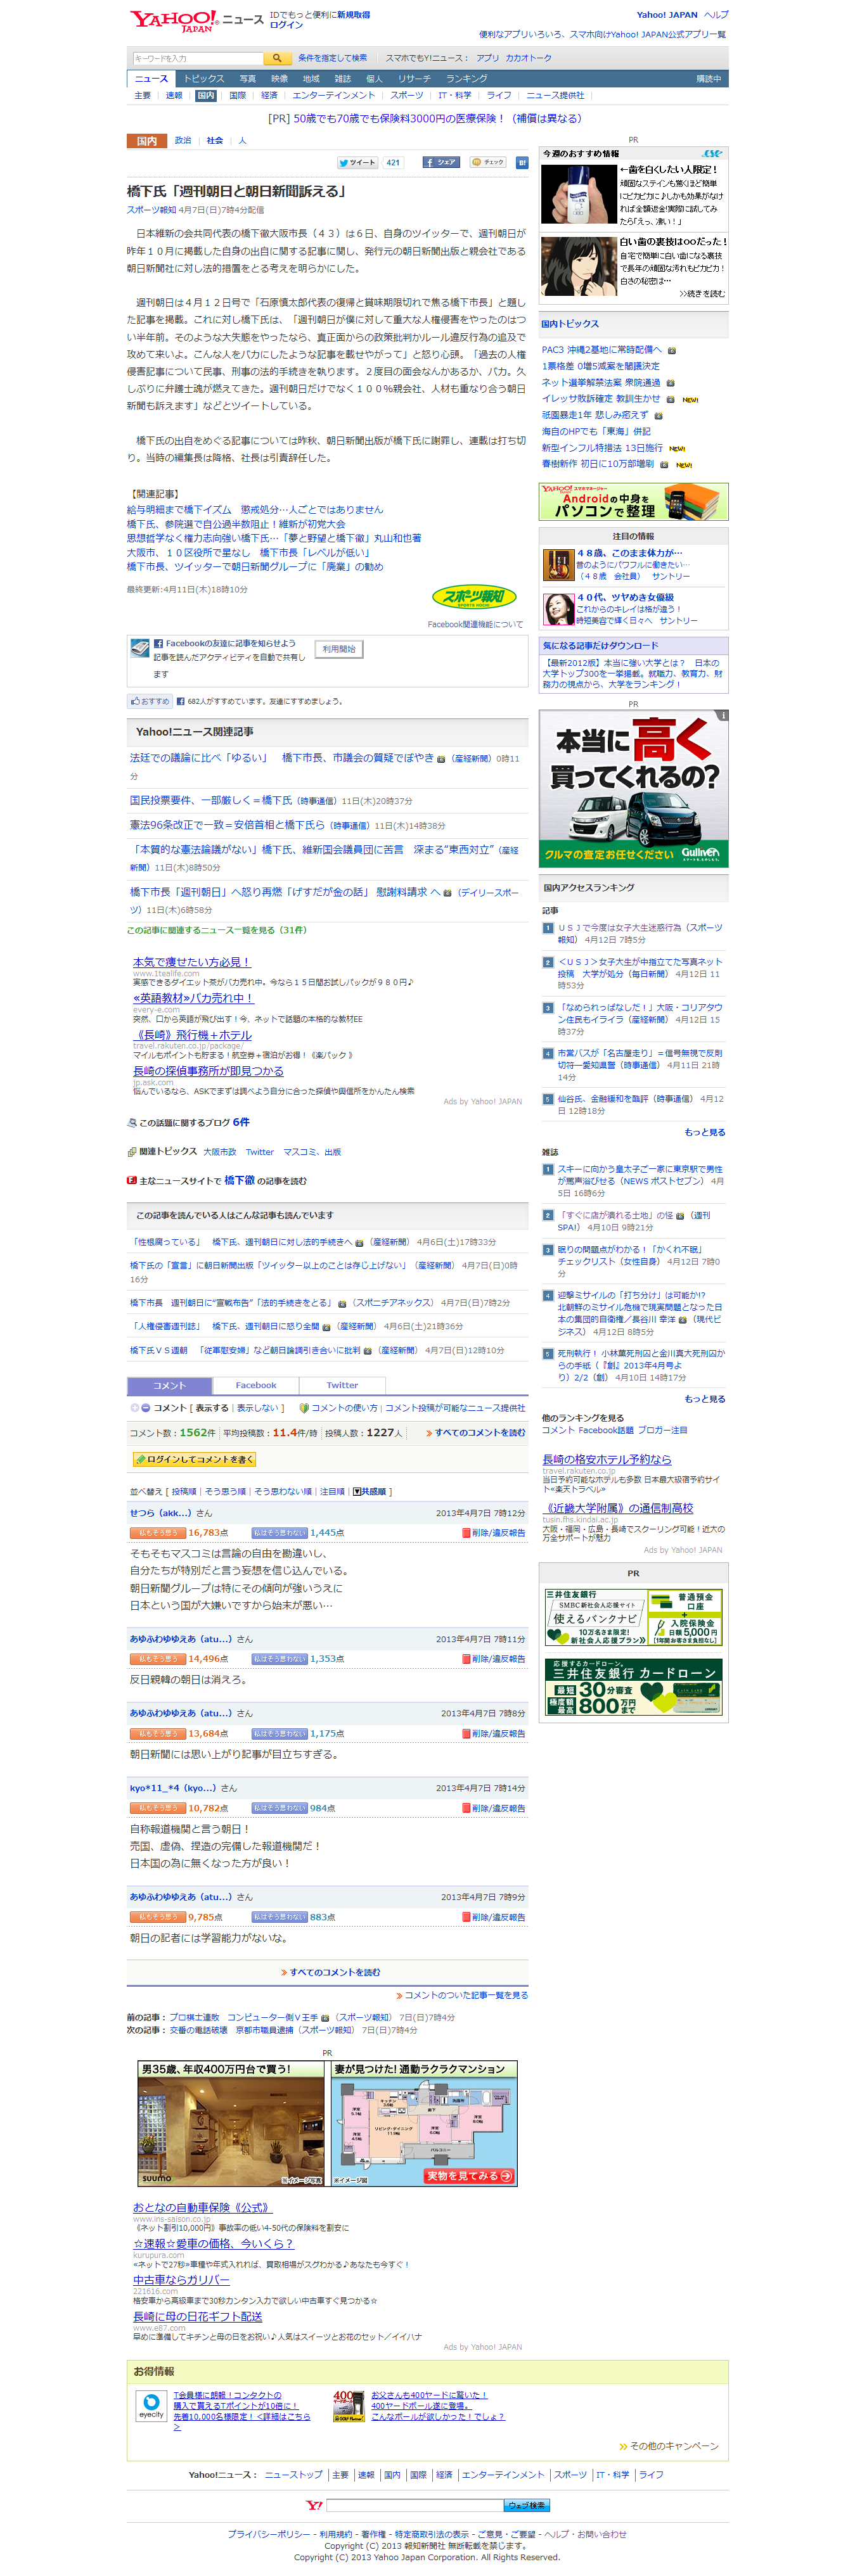Open the トピックス navigation tab
855x2576 pixels.
coord(204,78)
